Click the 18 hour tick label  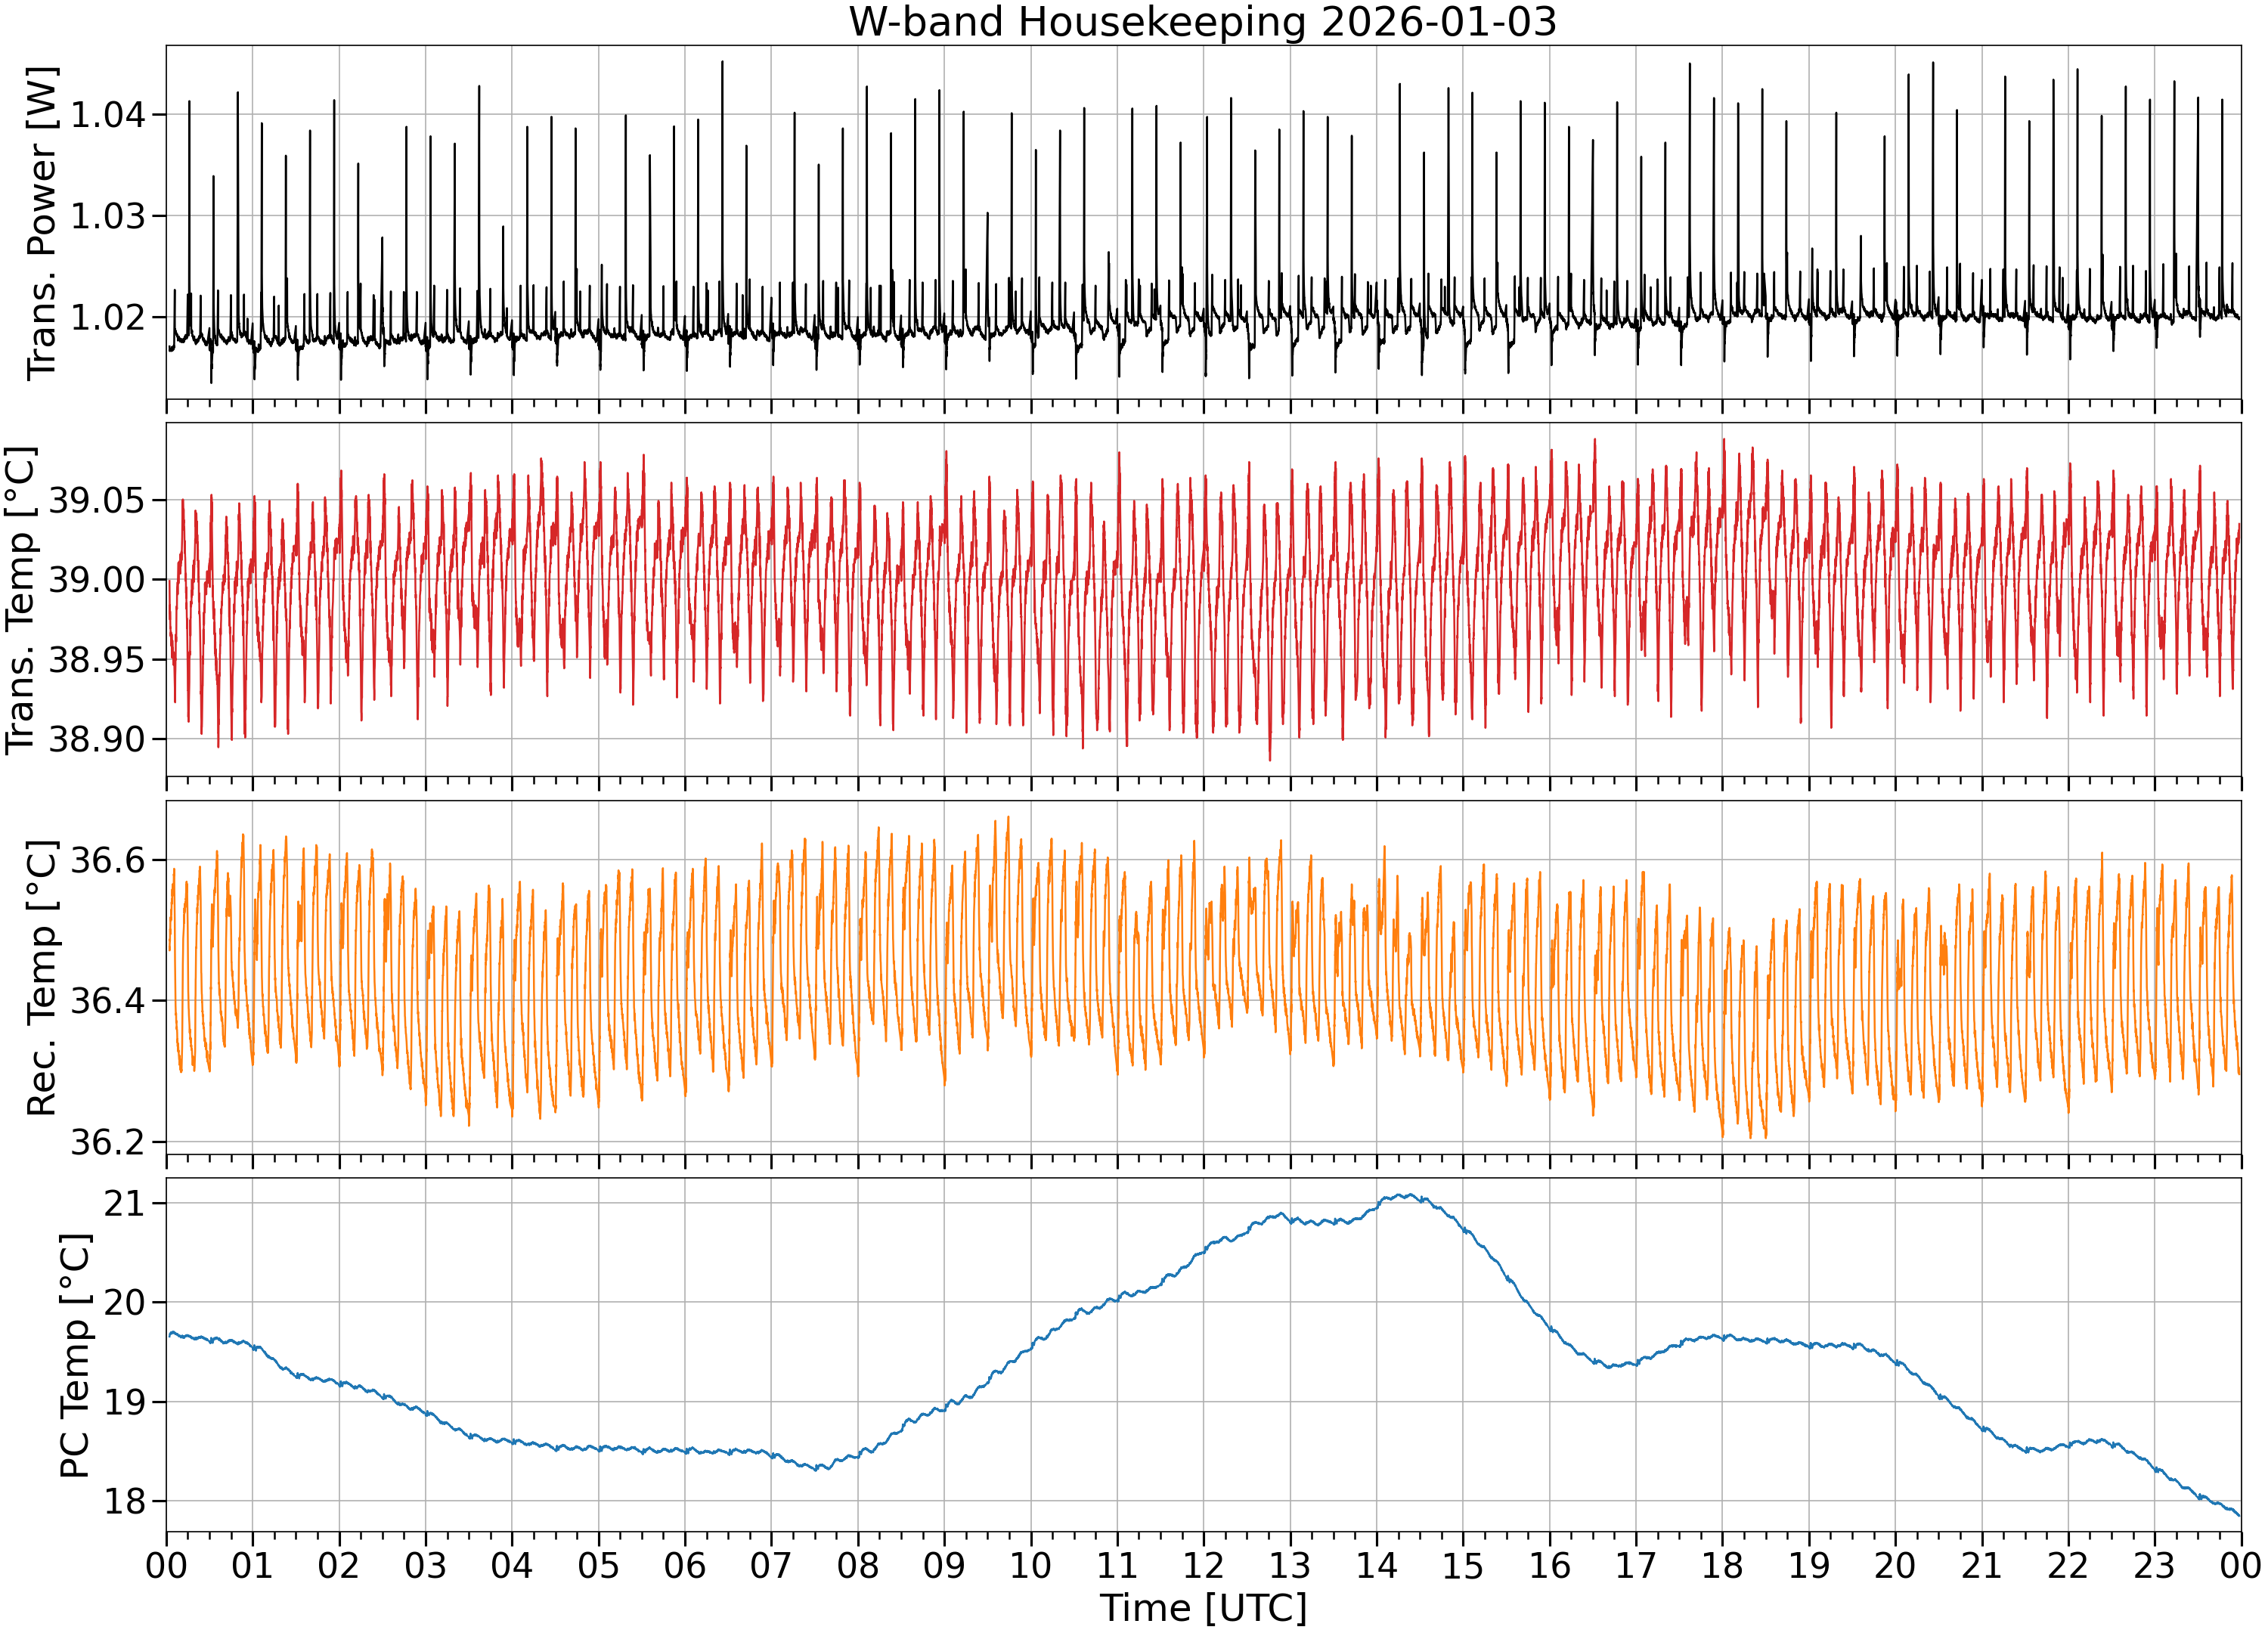(x=1722, y=1565)
